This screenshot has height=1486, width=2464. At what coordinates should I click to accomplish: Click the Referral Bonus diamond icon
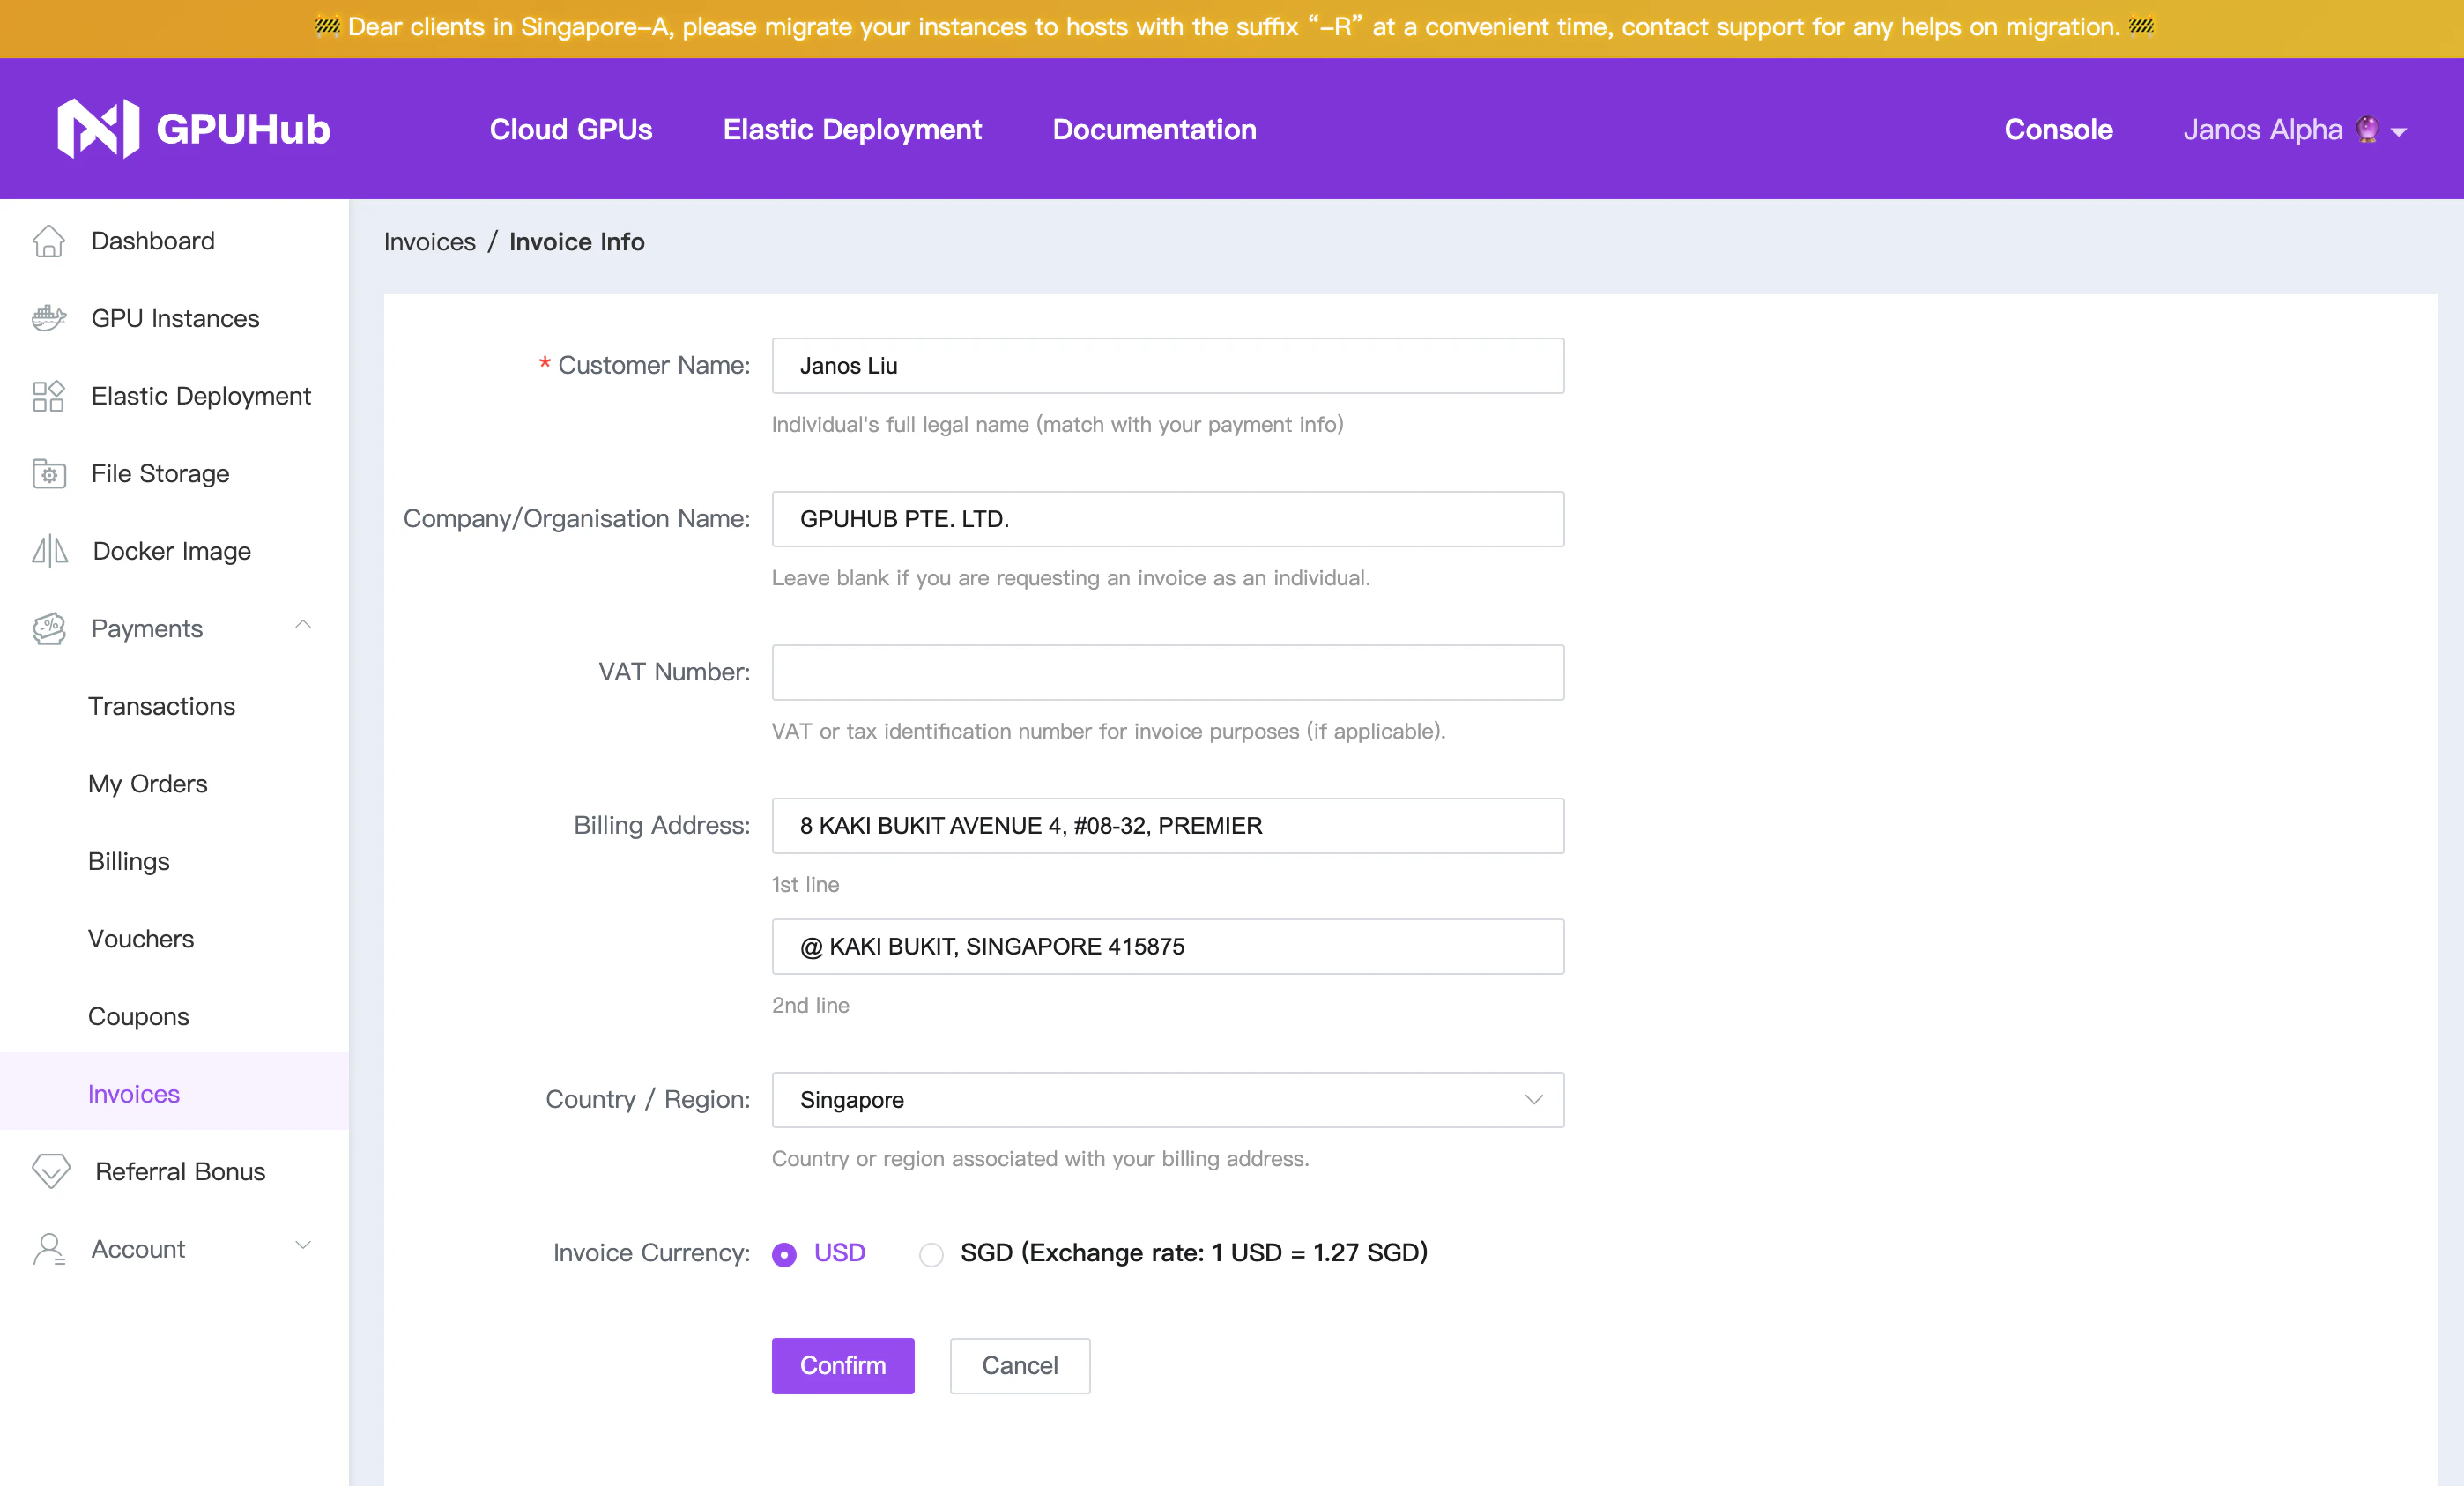(x=51, y=1171)
